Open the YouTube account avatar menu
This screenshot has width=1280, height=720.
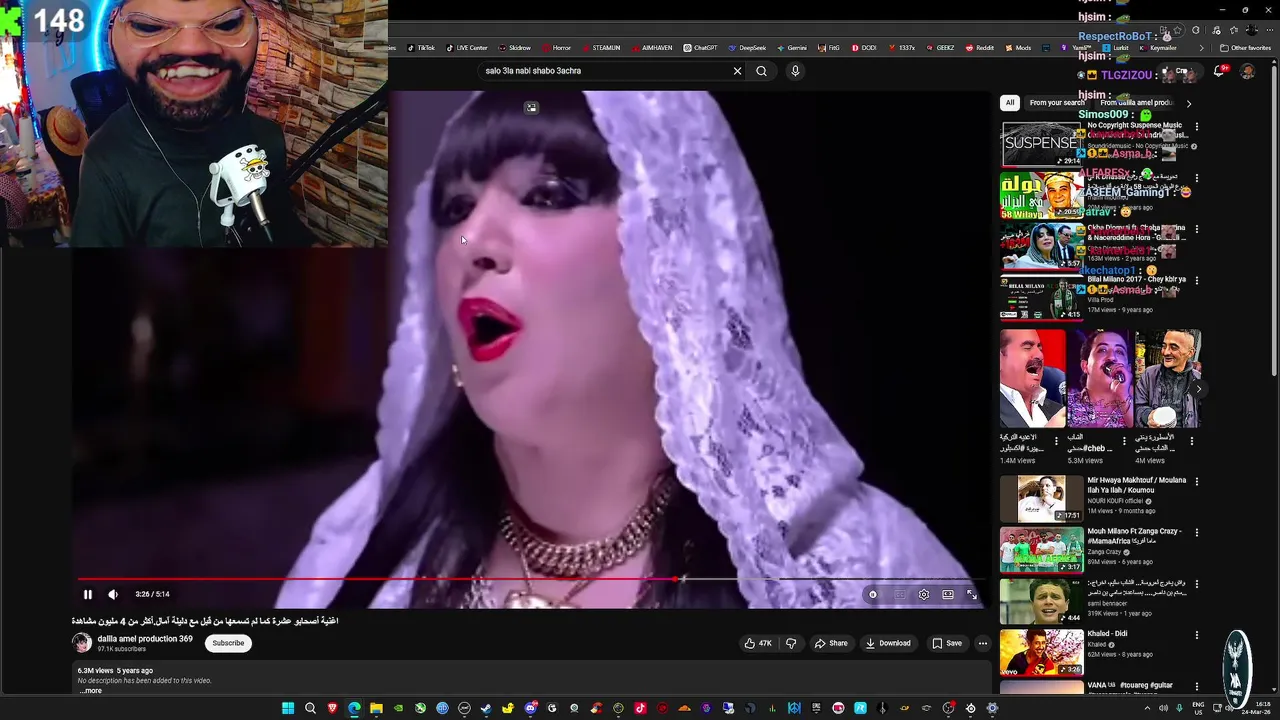pos(1247,71)
